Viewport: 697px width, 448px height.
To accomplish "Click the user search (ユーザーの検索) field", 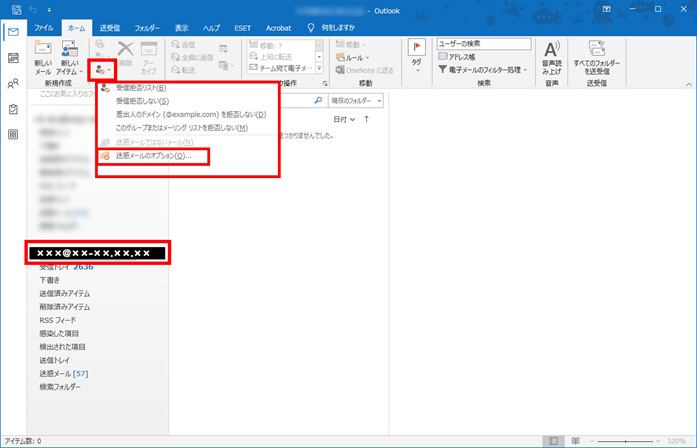I will pos(482,43).
